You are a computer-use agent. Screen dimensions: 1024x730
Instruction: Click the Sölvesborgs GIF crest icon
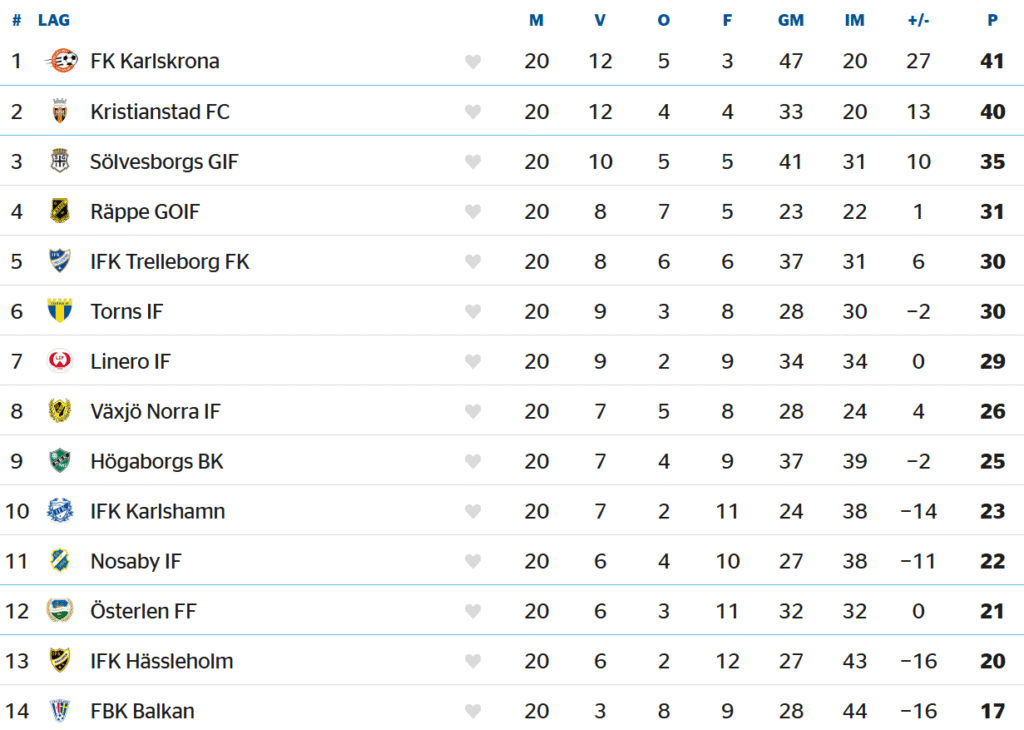(x=60, y=161)
